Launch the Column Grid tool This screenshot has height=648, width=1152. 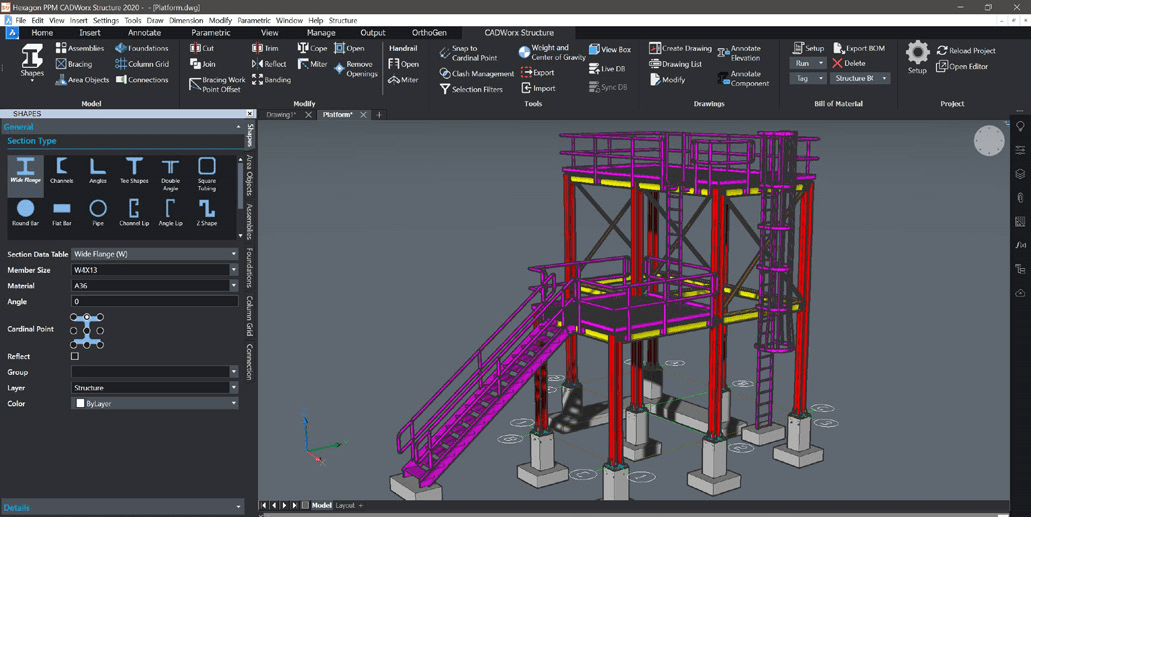142,64
